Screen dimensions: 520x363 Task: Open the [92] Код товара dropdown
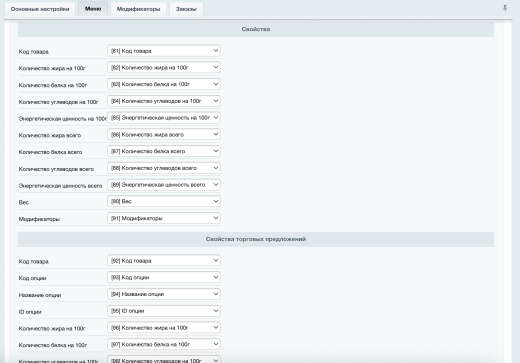click(x=164, y=260)
